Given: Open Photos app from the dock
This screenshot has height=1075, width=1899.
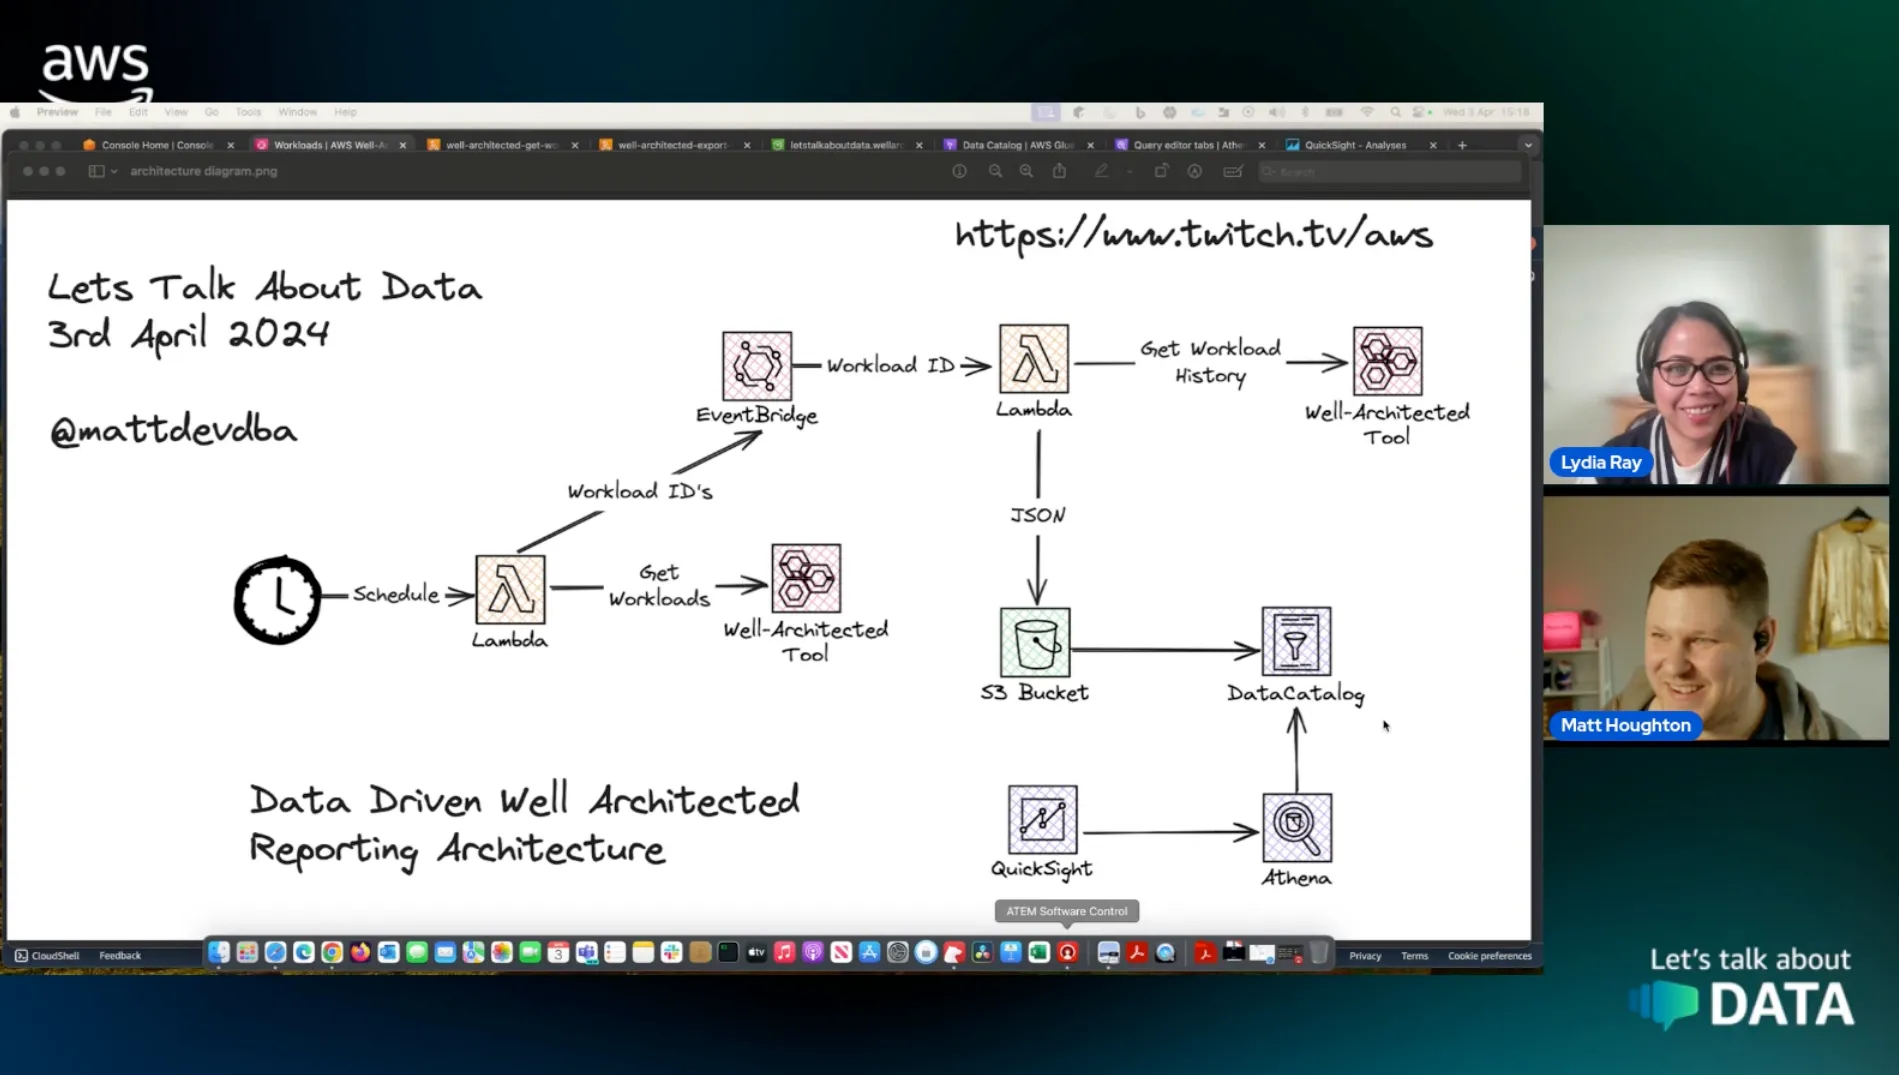Looking at the screenshot, I should click(x=502, y=952).
